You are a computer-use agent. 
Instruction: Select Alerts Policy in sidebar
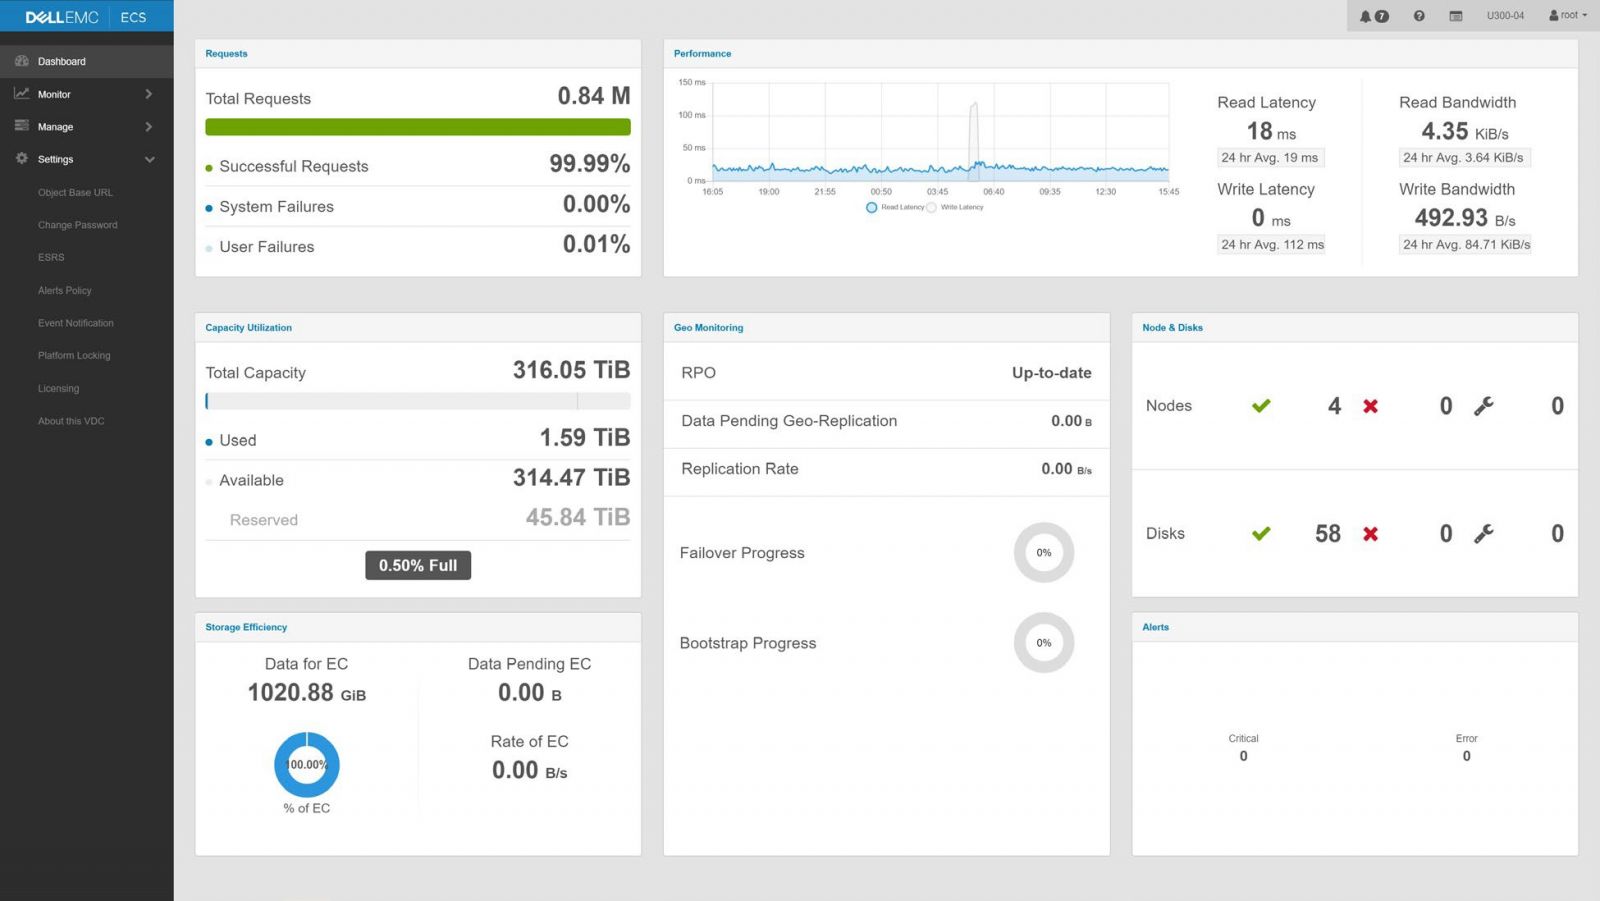click(65, 291)
